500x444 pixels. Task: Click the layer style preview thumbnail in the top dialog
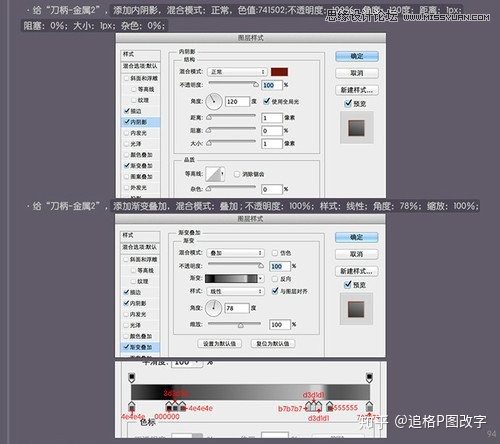[x=356, y=128]
